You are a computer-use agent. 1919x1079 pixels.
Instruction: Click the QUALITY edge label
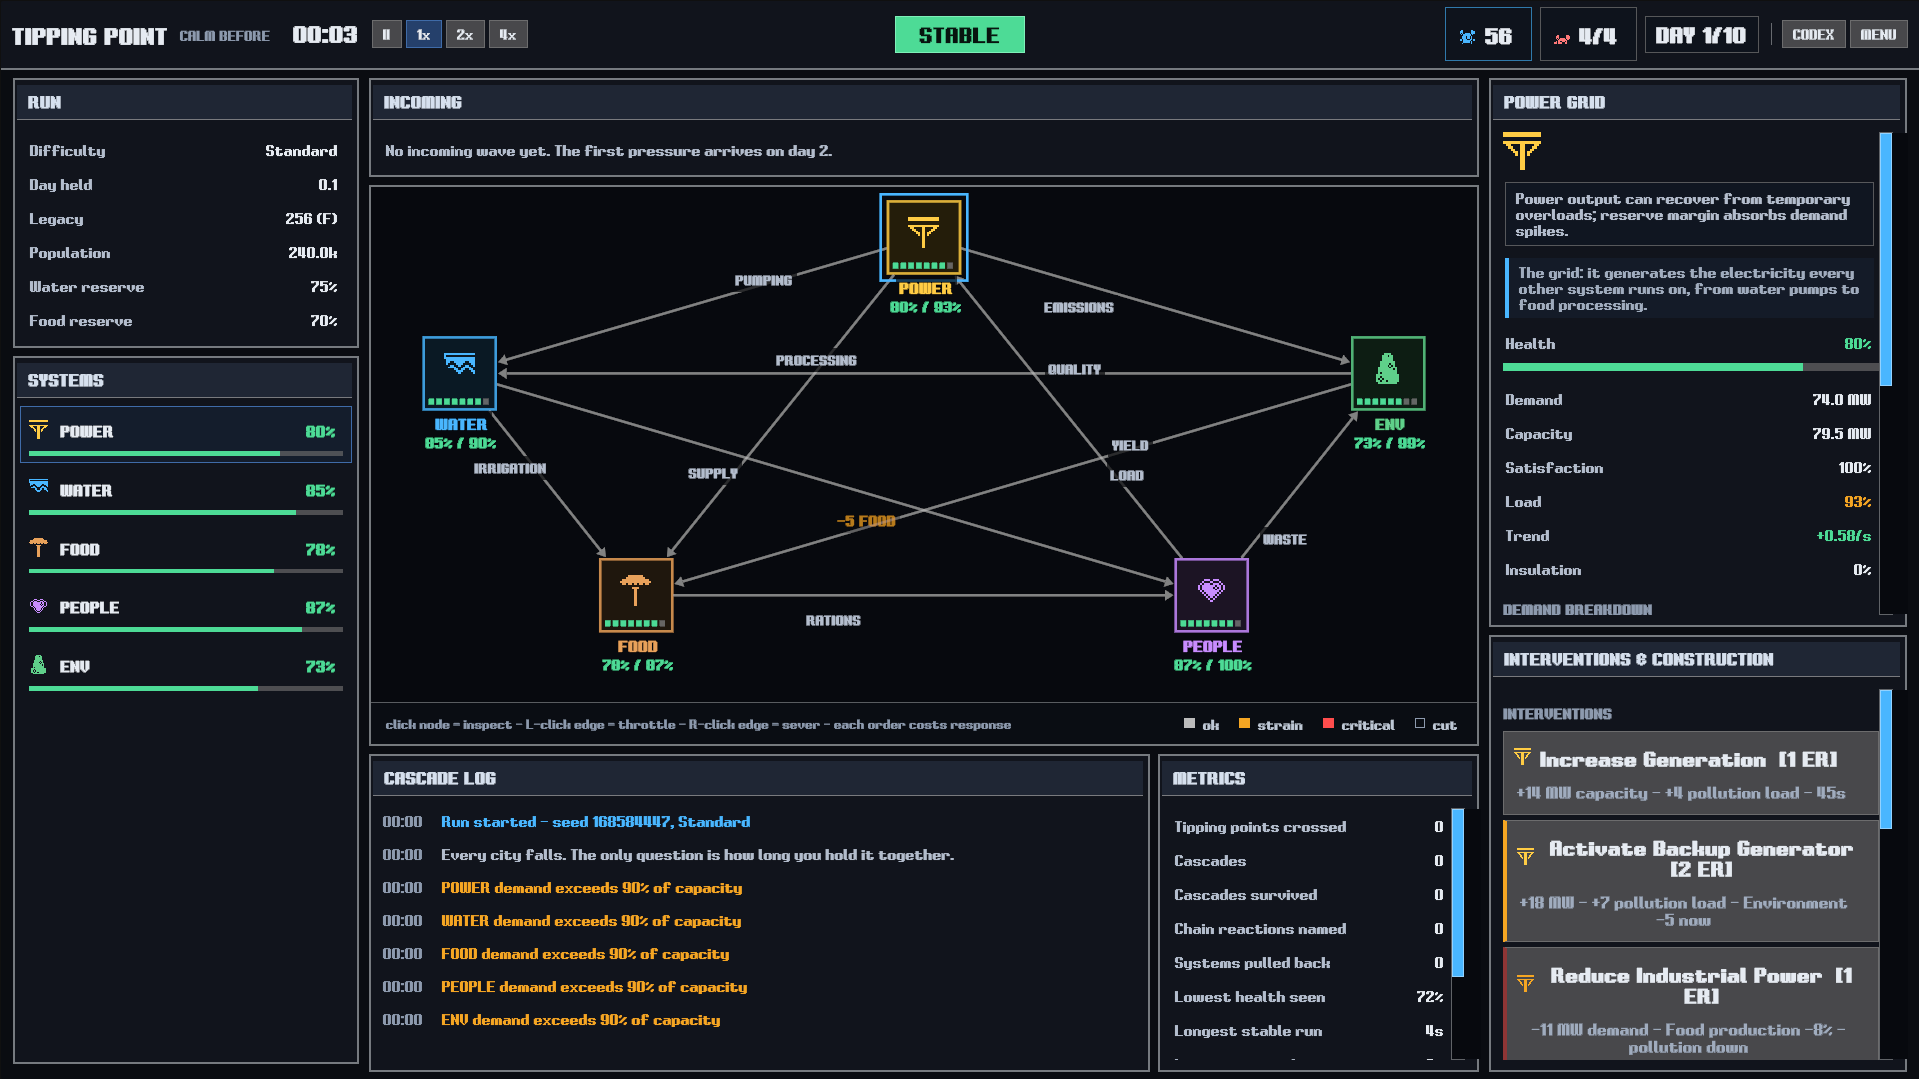click(x=1074, y=370)
